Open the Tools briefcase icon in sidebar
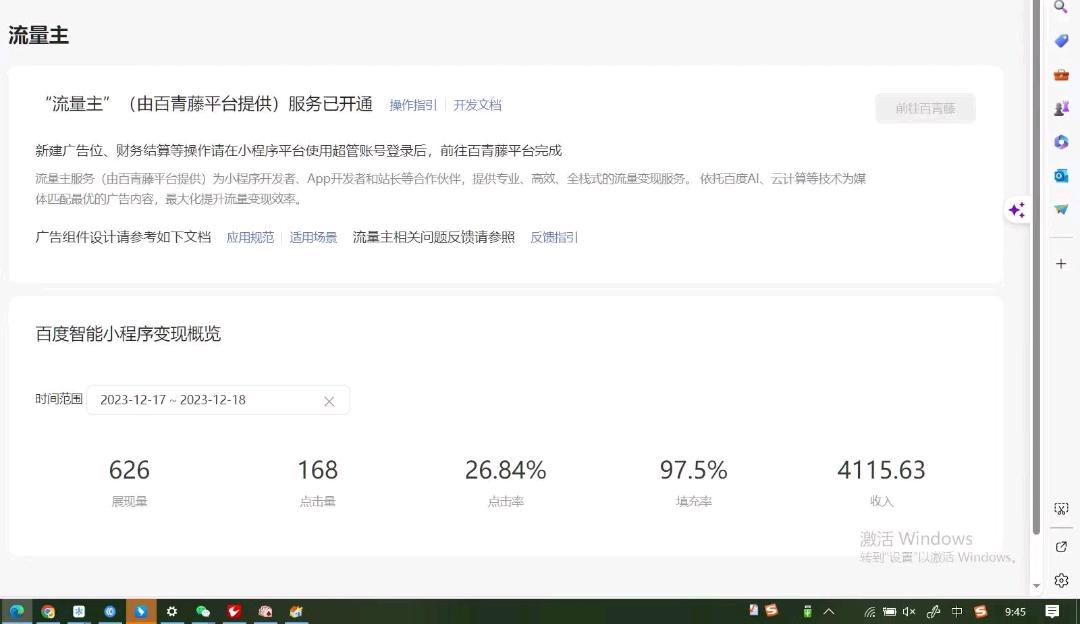 click(x=1061, y=74)
